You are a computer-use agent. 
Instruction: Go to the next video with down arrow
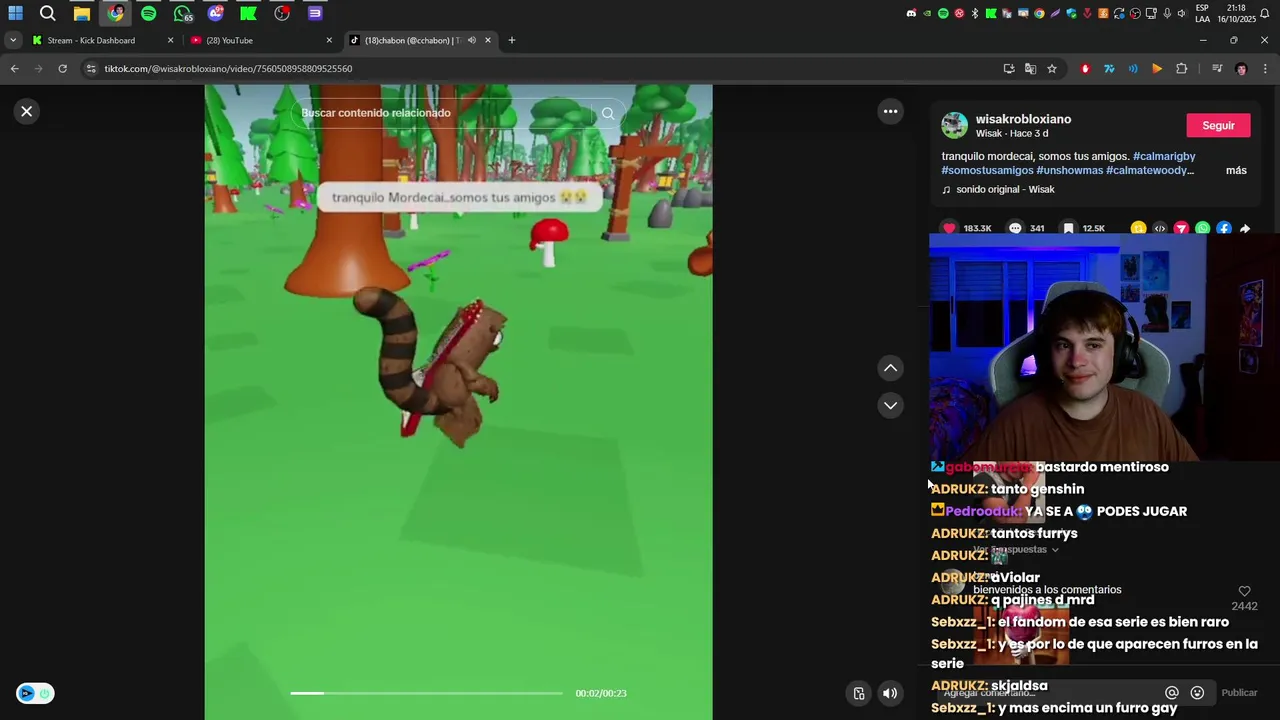[x=890, y=405]
